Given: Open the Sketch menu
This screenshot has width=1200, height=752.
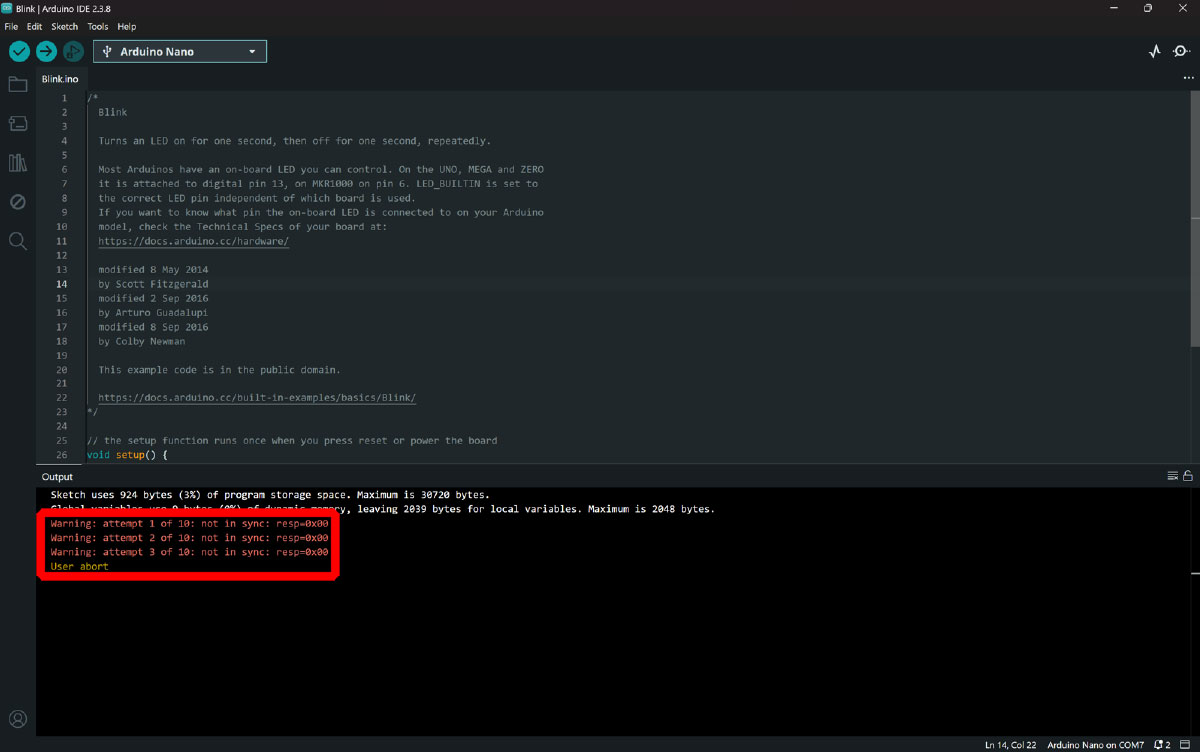Looking at the screenshot, I should [x=64, y=26].
